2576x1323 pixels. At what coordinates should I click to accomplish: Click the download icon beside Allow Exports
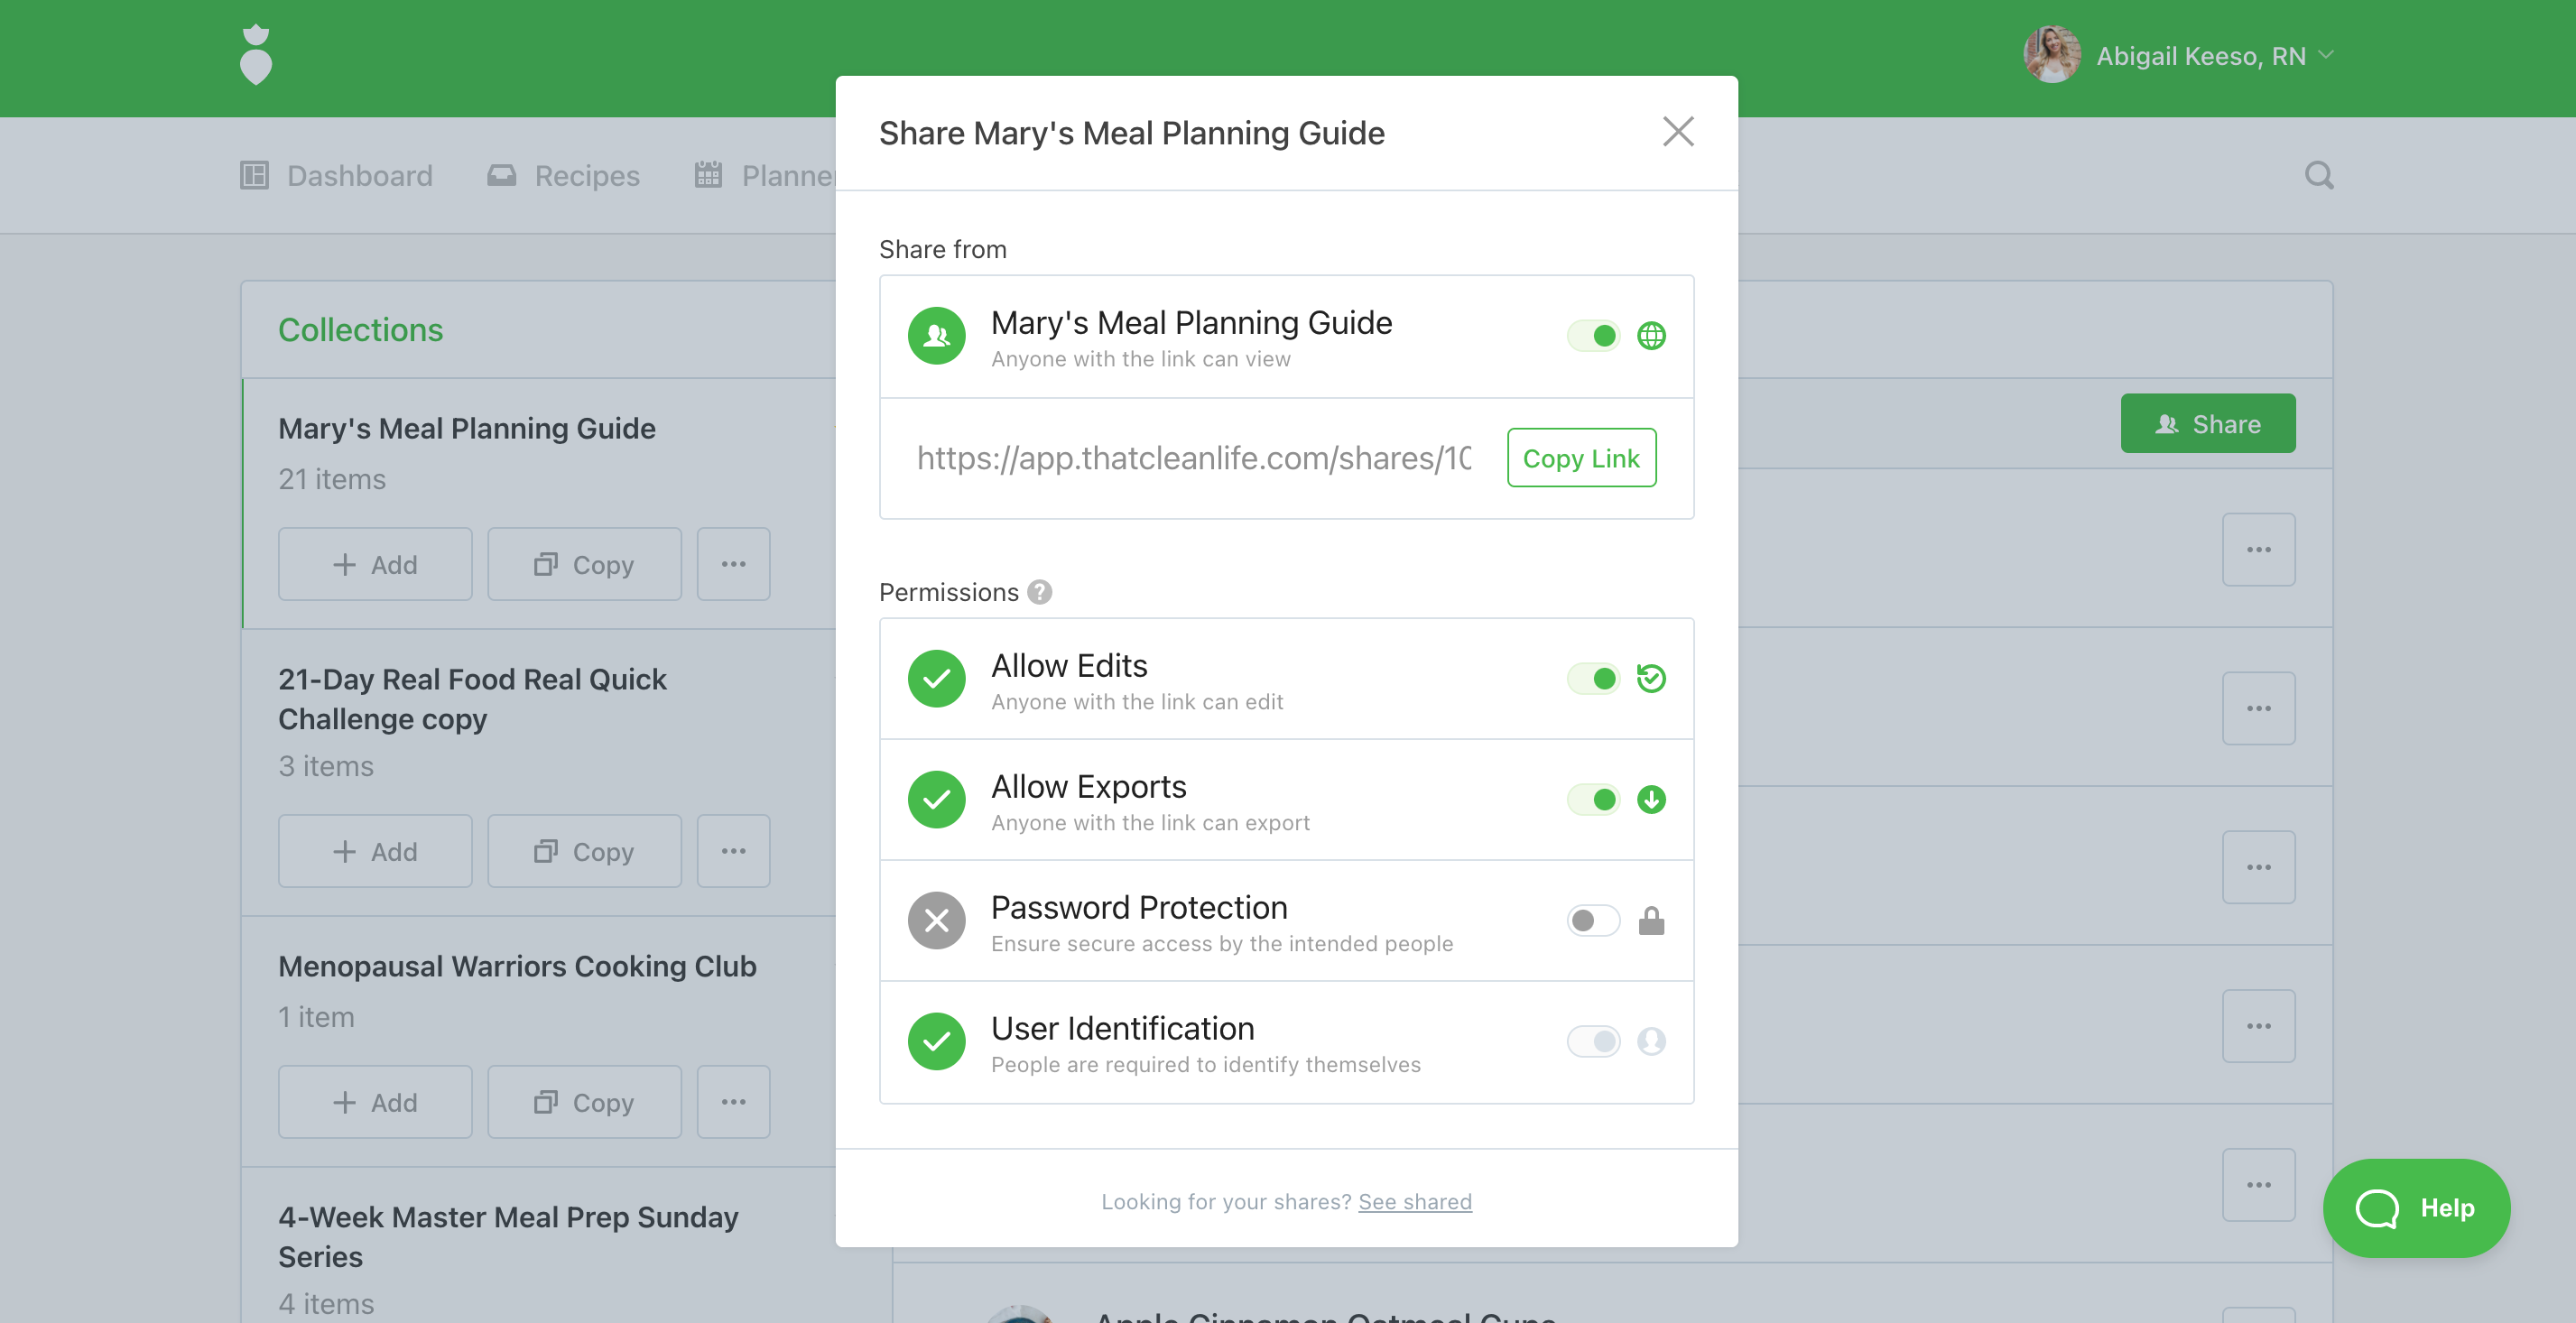click(1651, 799)
